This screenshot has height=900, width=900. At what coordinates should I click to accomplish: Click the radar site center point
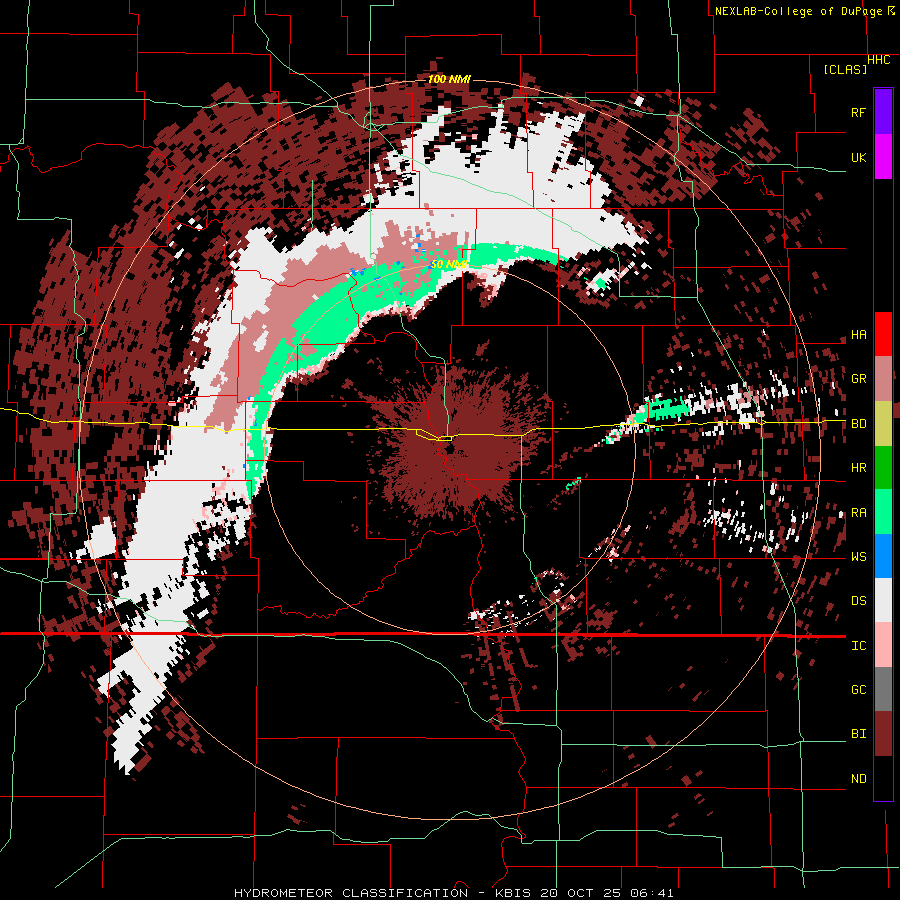pos(449,448)
